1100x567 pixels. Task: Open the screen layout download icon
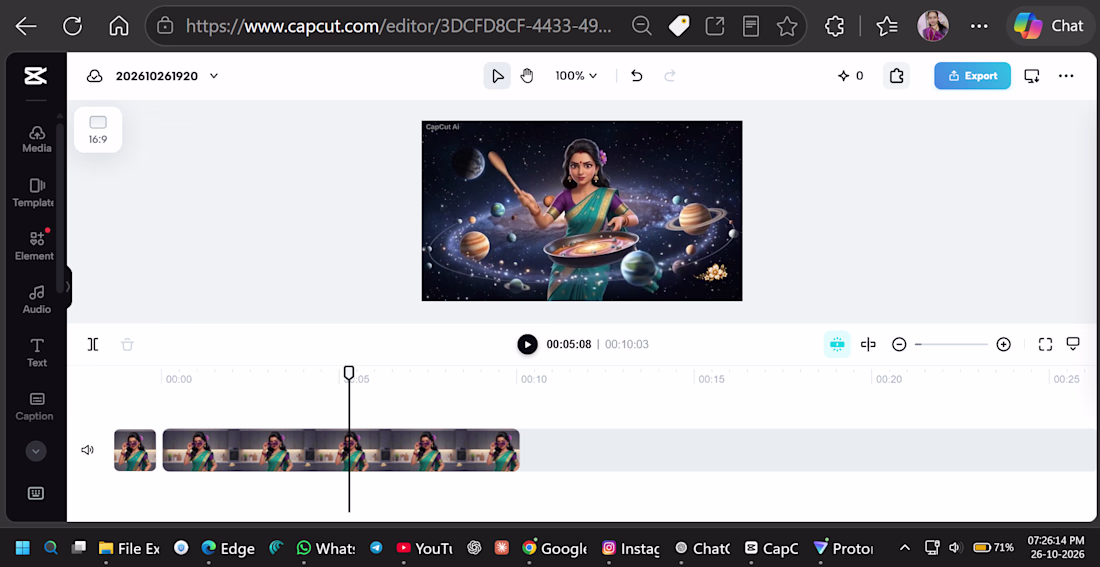point(1031,76)
